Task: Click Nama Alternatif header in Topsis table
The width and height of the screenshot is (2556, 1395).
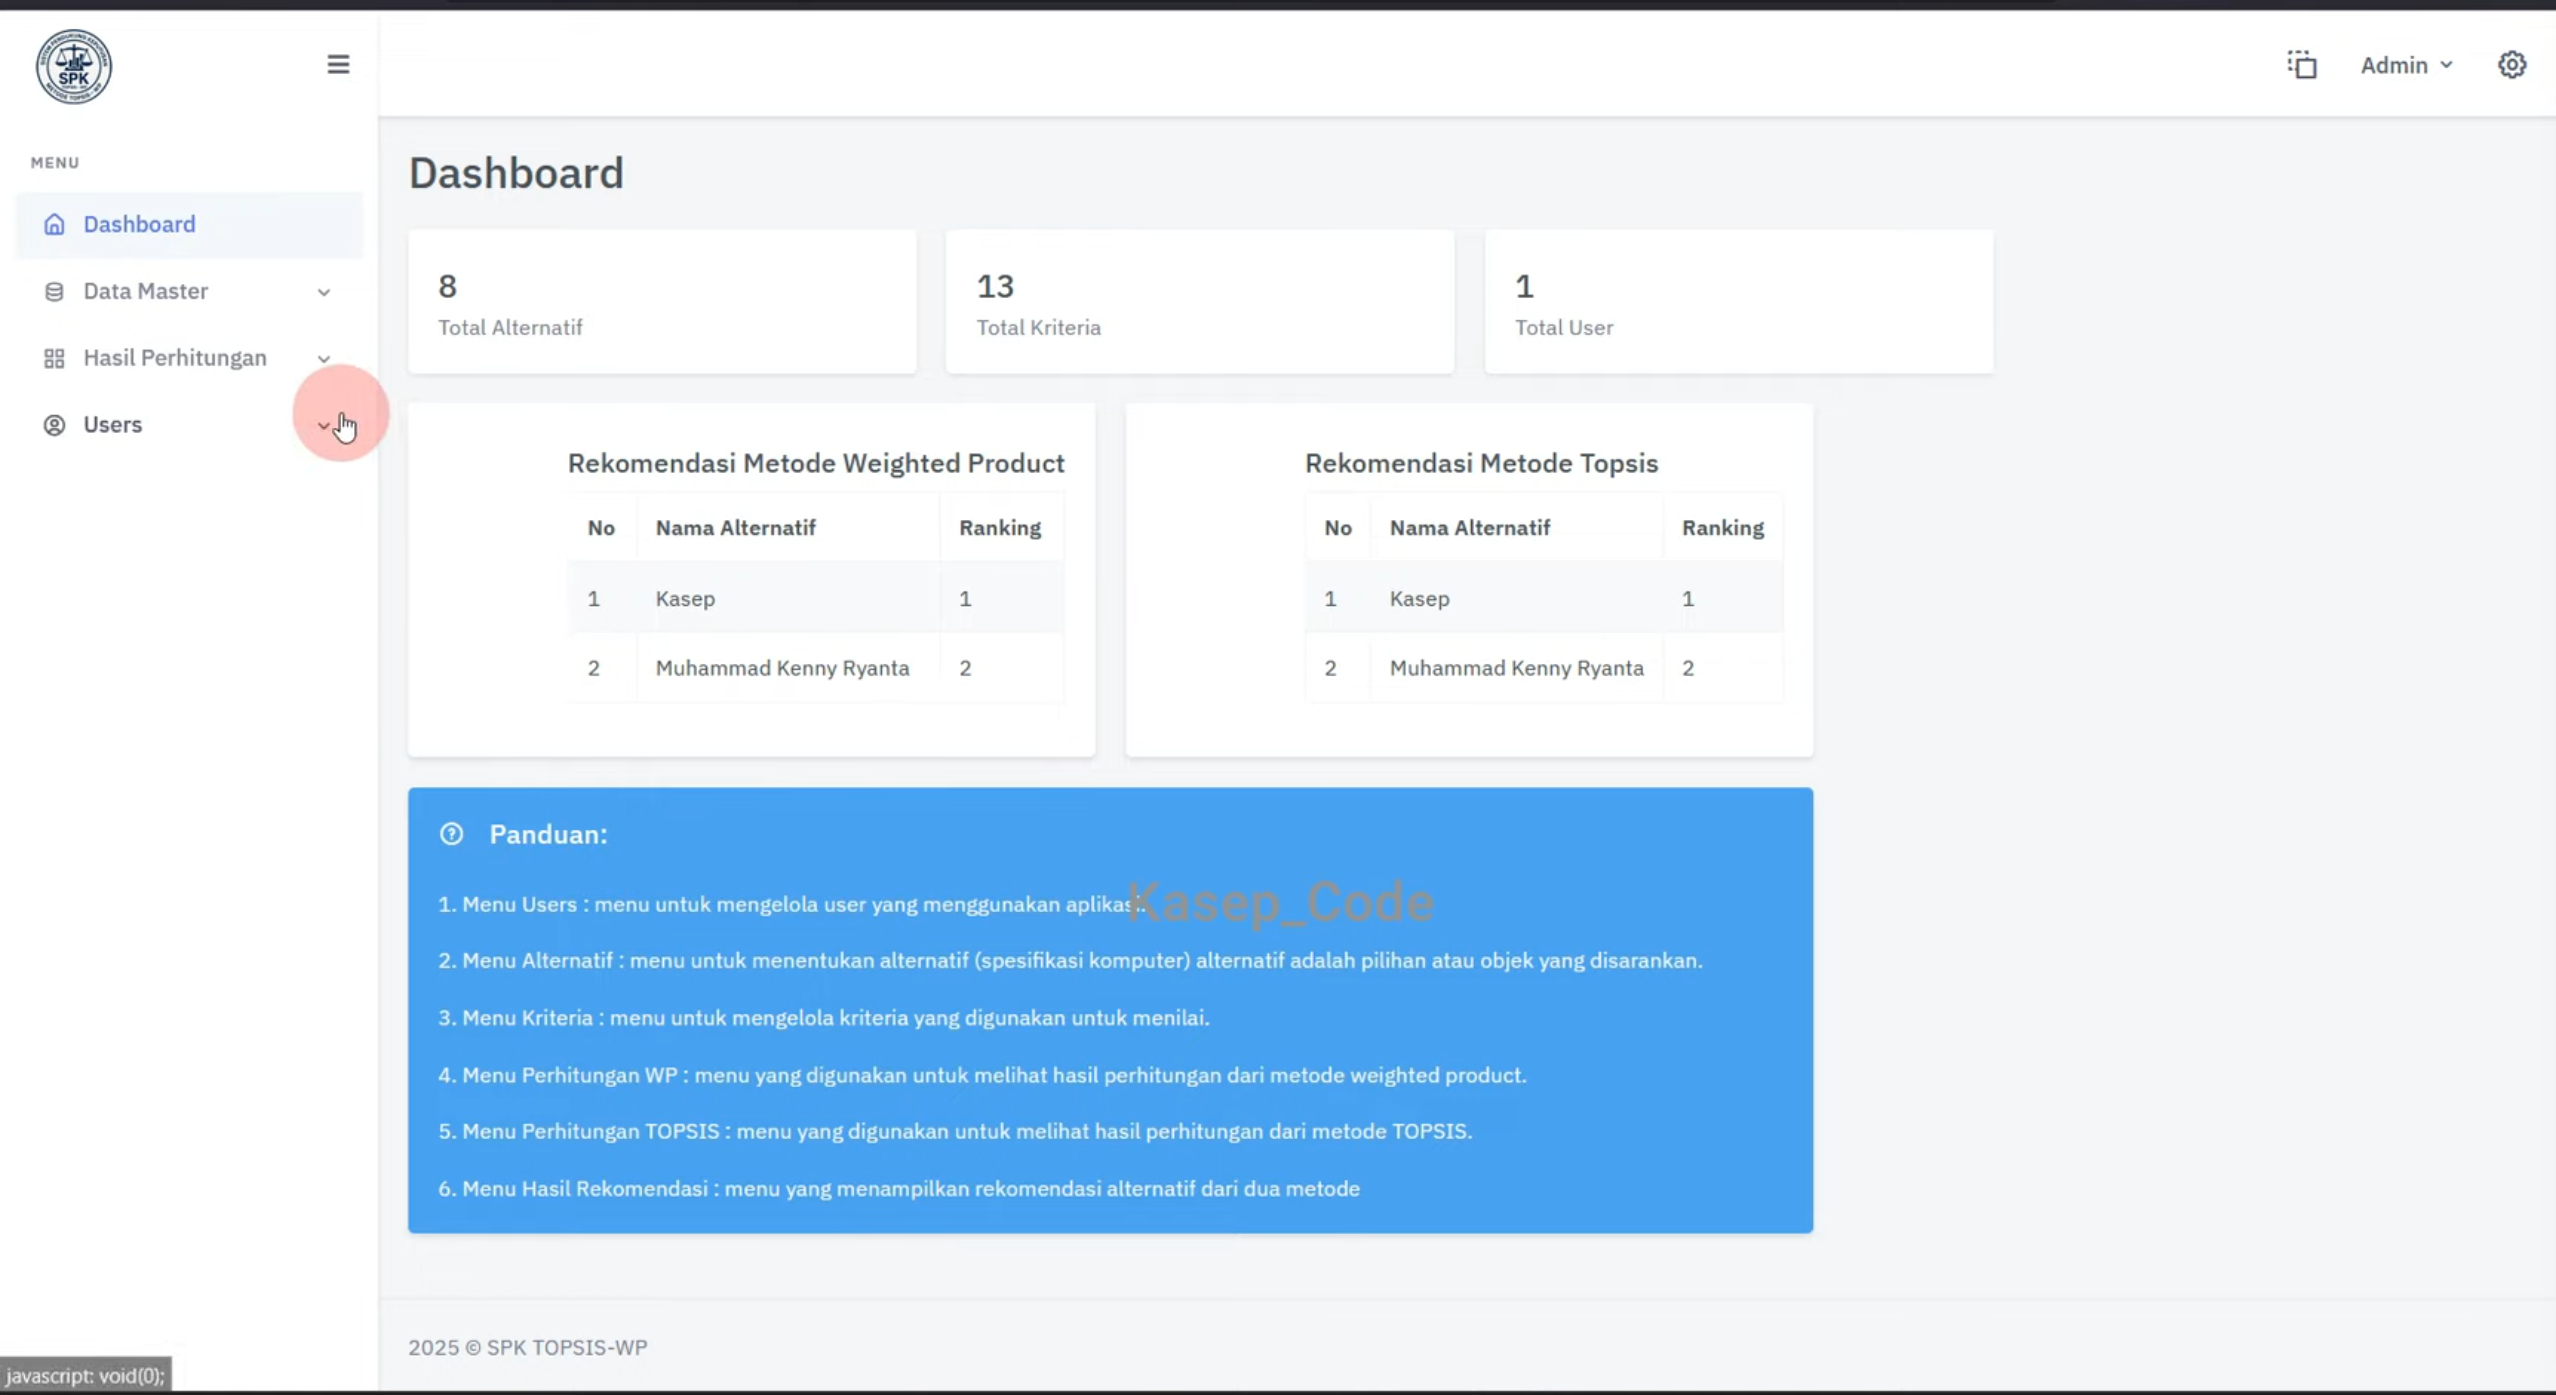Action: click(x=1469, y=528)
